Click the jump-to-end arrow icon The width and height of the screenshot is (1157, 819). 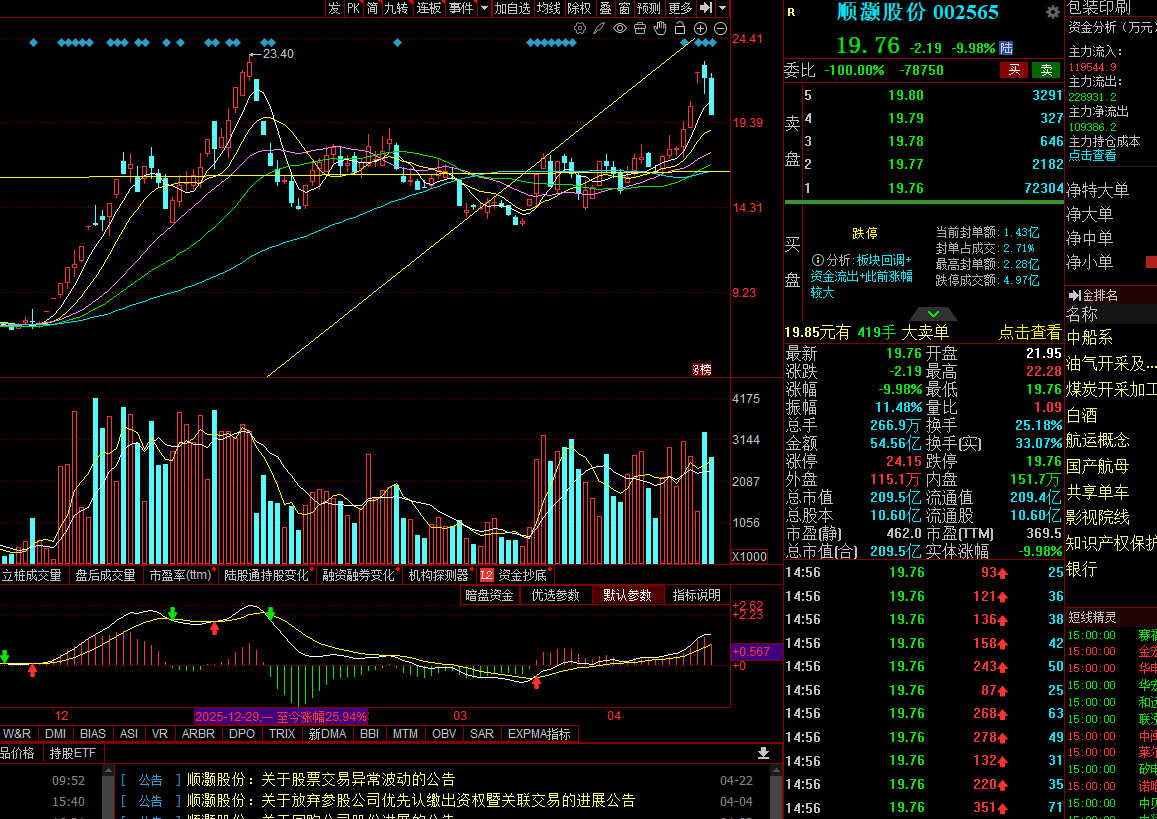tap(705, 8)
